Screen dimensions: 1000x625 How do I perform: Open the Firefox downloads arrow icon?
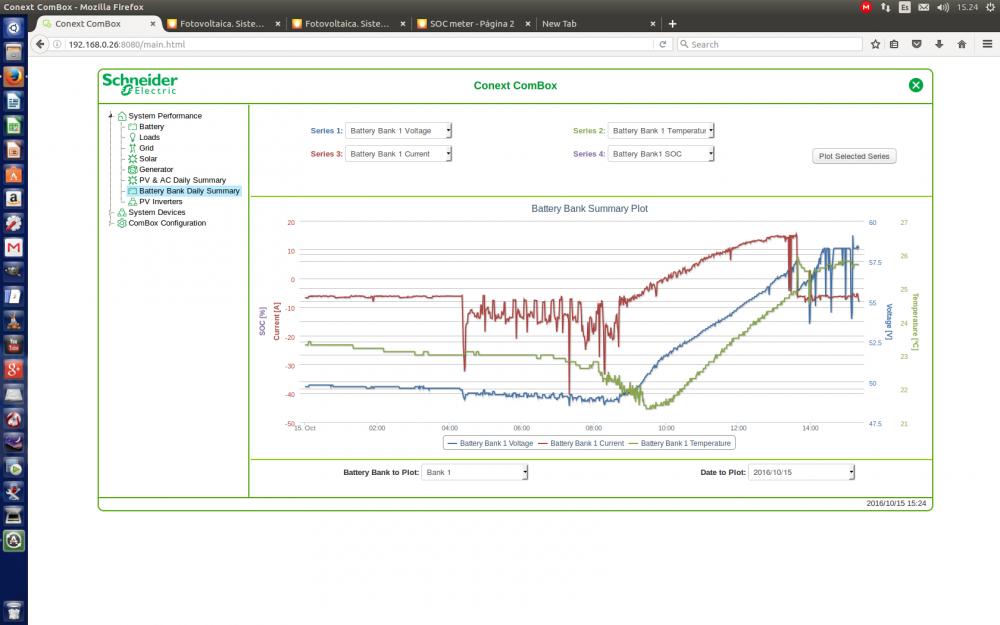(939, 44)
